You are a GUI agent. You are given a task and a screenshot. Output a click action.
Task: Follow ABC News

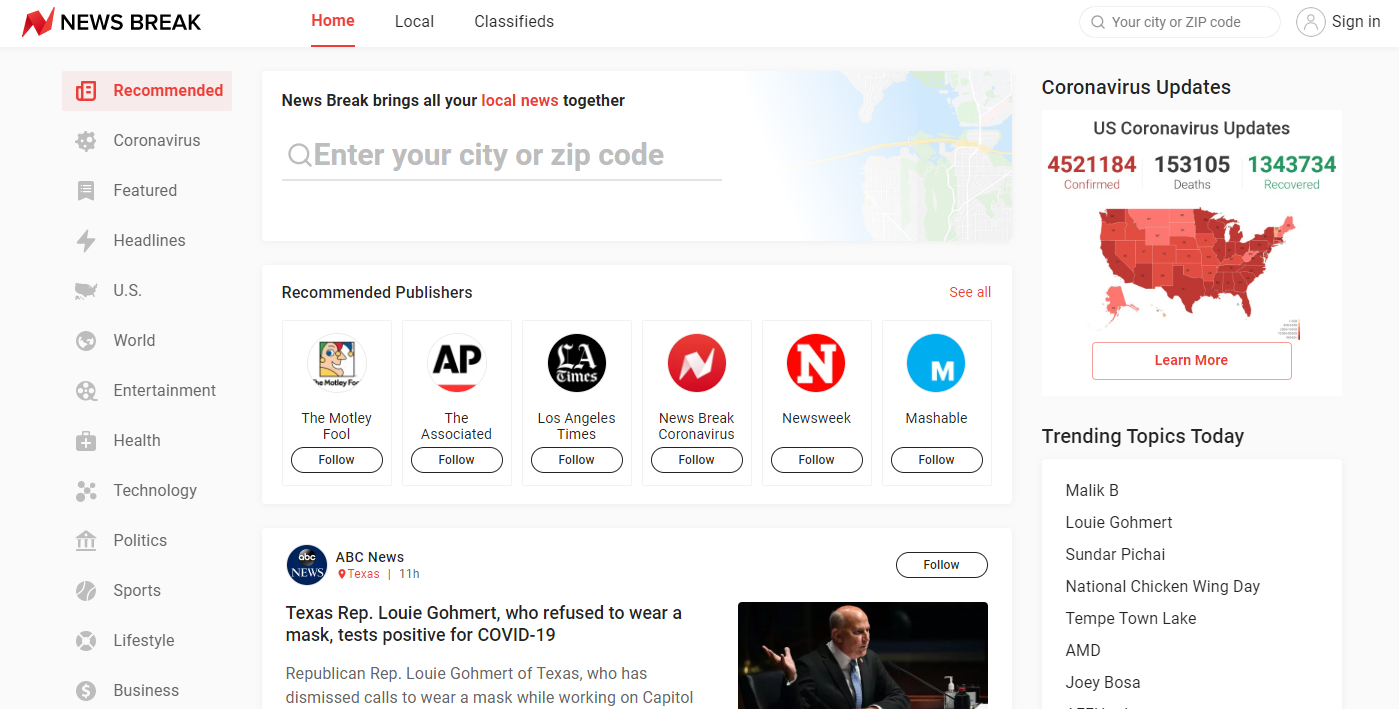coord(942,565)
